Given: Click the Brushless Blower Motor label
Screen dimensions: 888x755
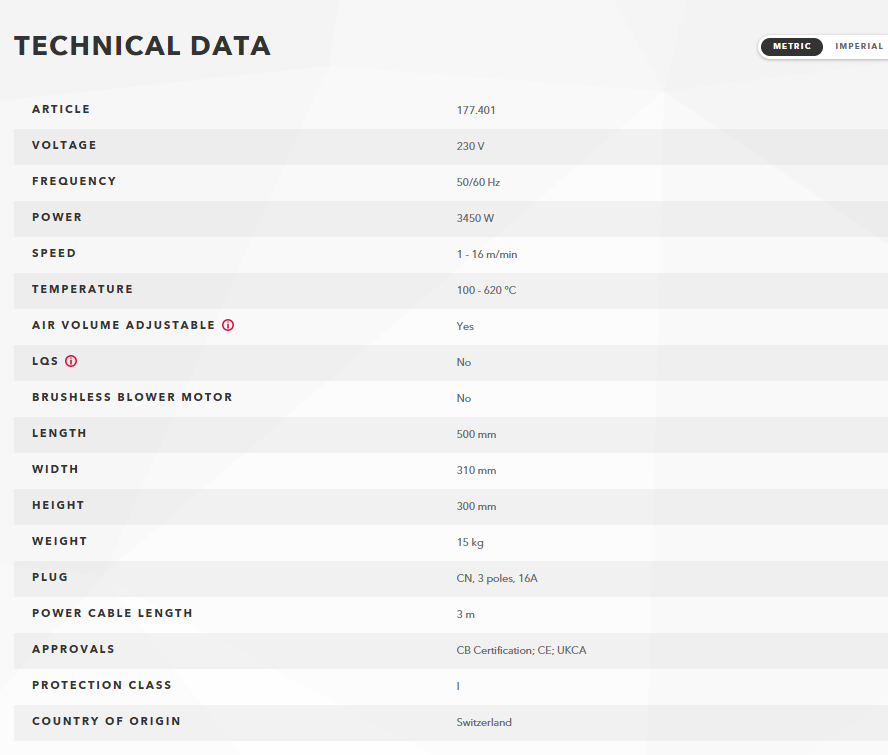Looking at the screenshot, I should coord(132,397).
